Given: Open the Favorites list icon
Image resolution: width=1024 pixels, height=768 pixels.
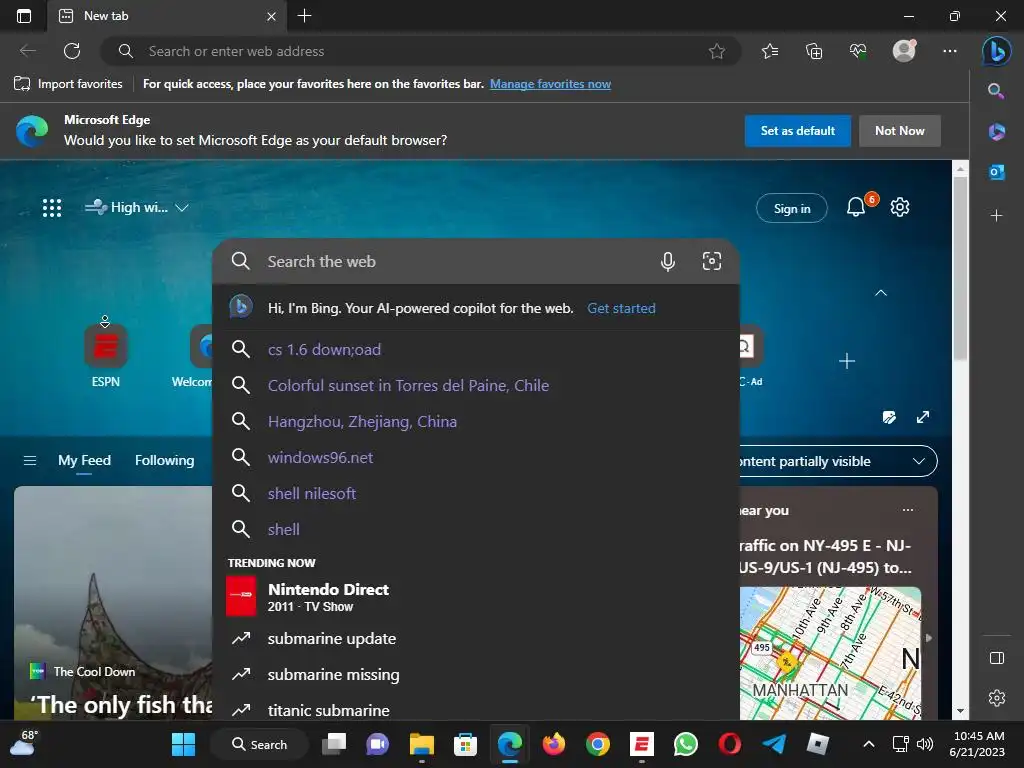Looking at the screenshot, I should tap(770, 51).
